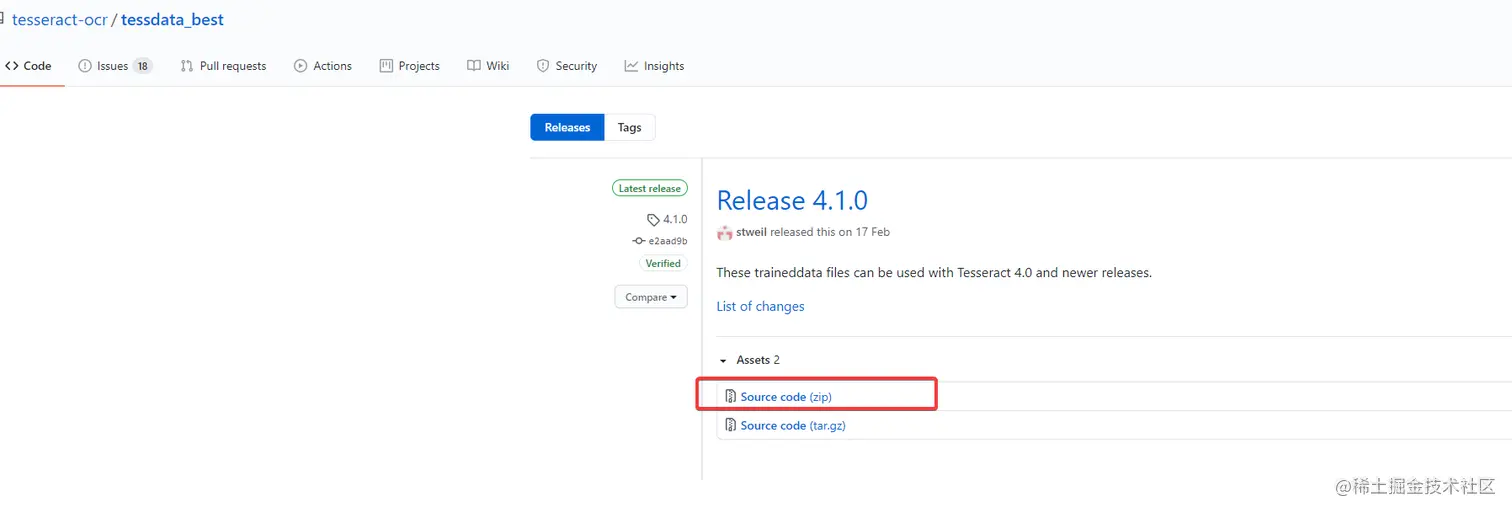This screenshot has width=1512, height=513.
Task: Click the stweil avatar image
Action: (725, 232)
